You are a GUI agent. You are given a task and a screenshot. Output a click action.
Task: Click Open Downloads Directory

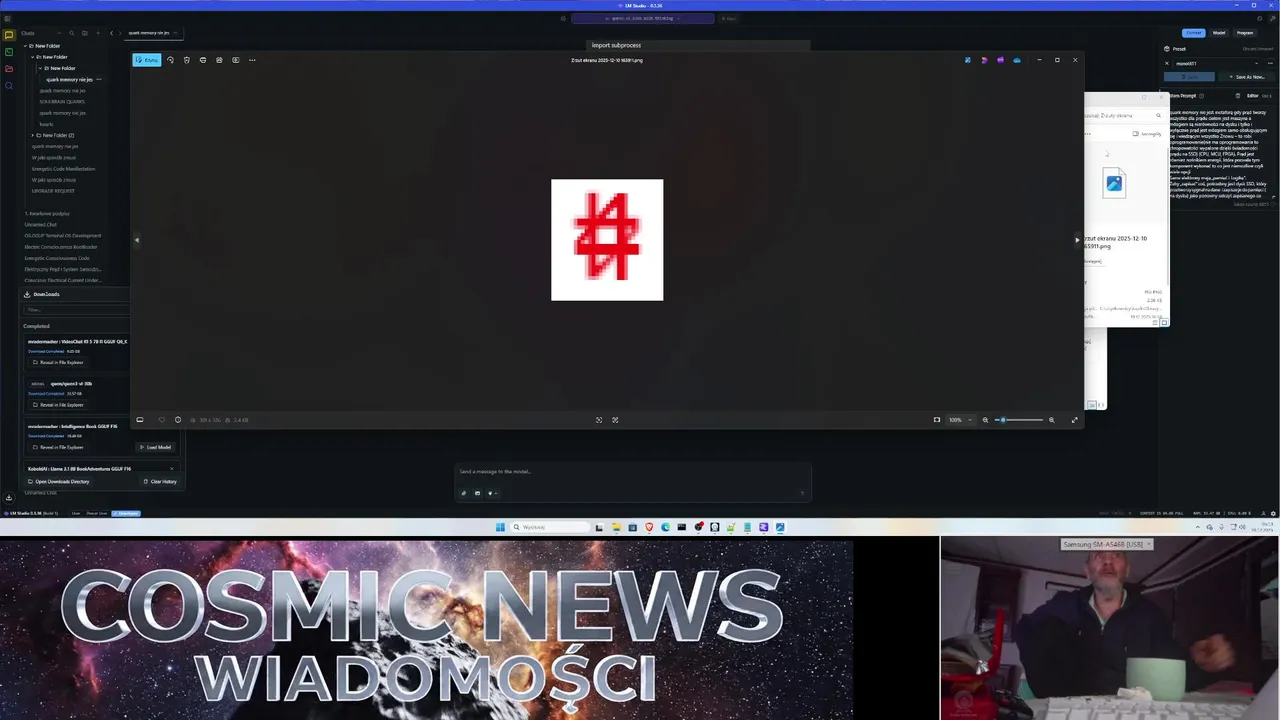point(59,481)
